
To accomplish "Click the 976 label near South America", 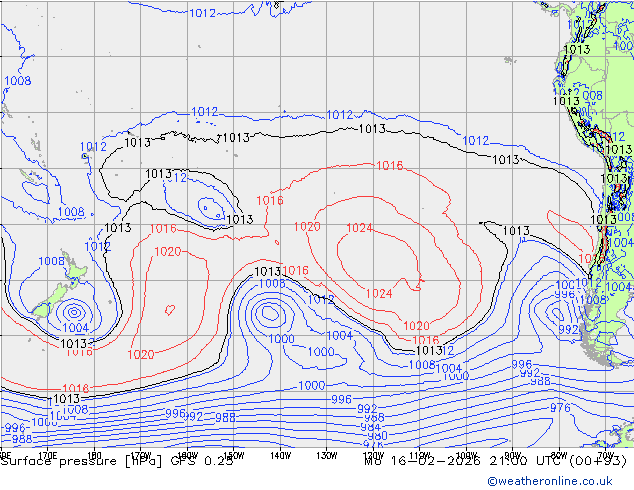I will [560, 408].
